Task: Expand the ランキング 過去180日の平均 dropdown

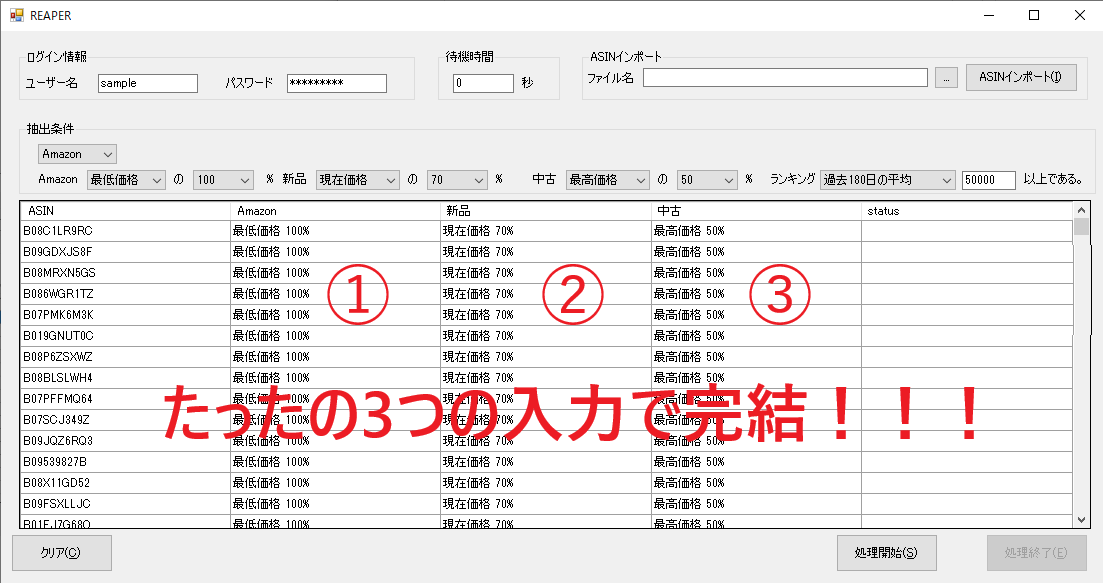Action: 886,180
